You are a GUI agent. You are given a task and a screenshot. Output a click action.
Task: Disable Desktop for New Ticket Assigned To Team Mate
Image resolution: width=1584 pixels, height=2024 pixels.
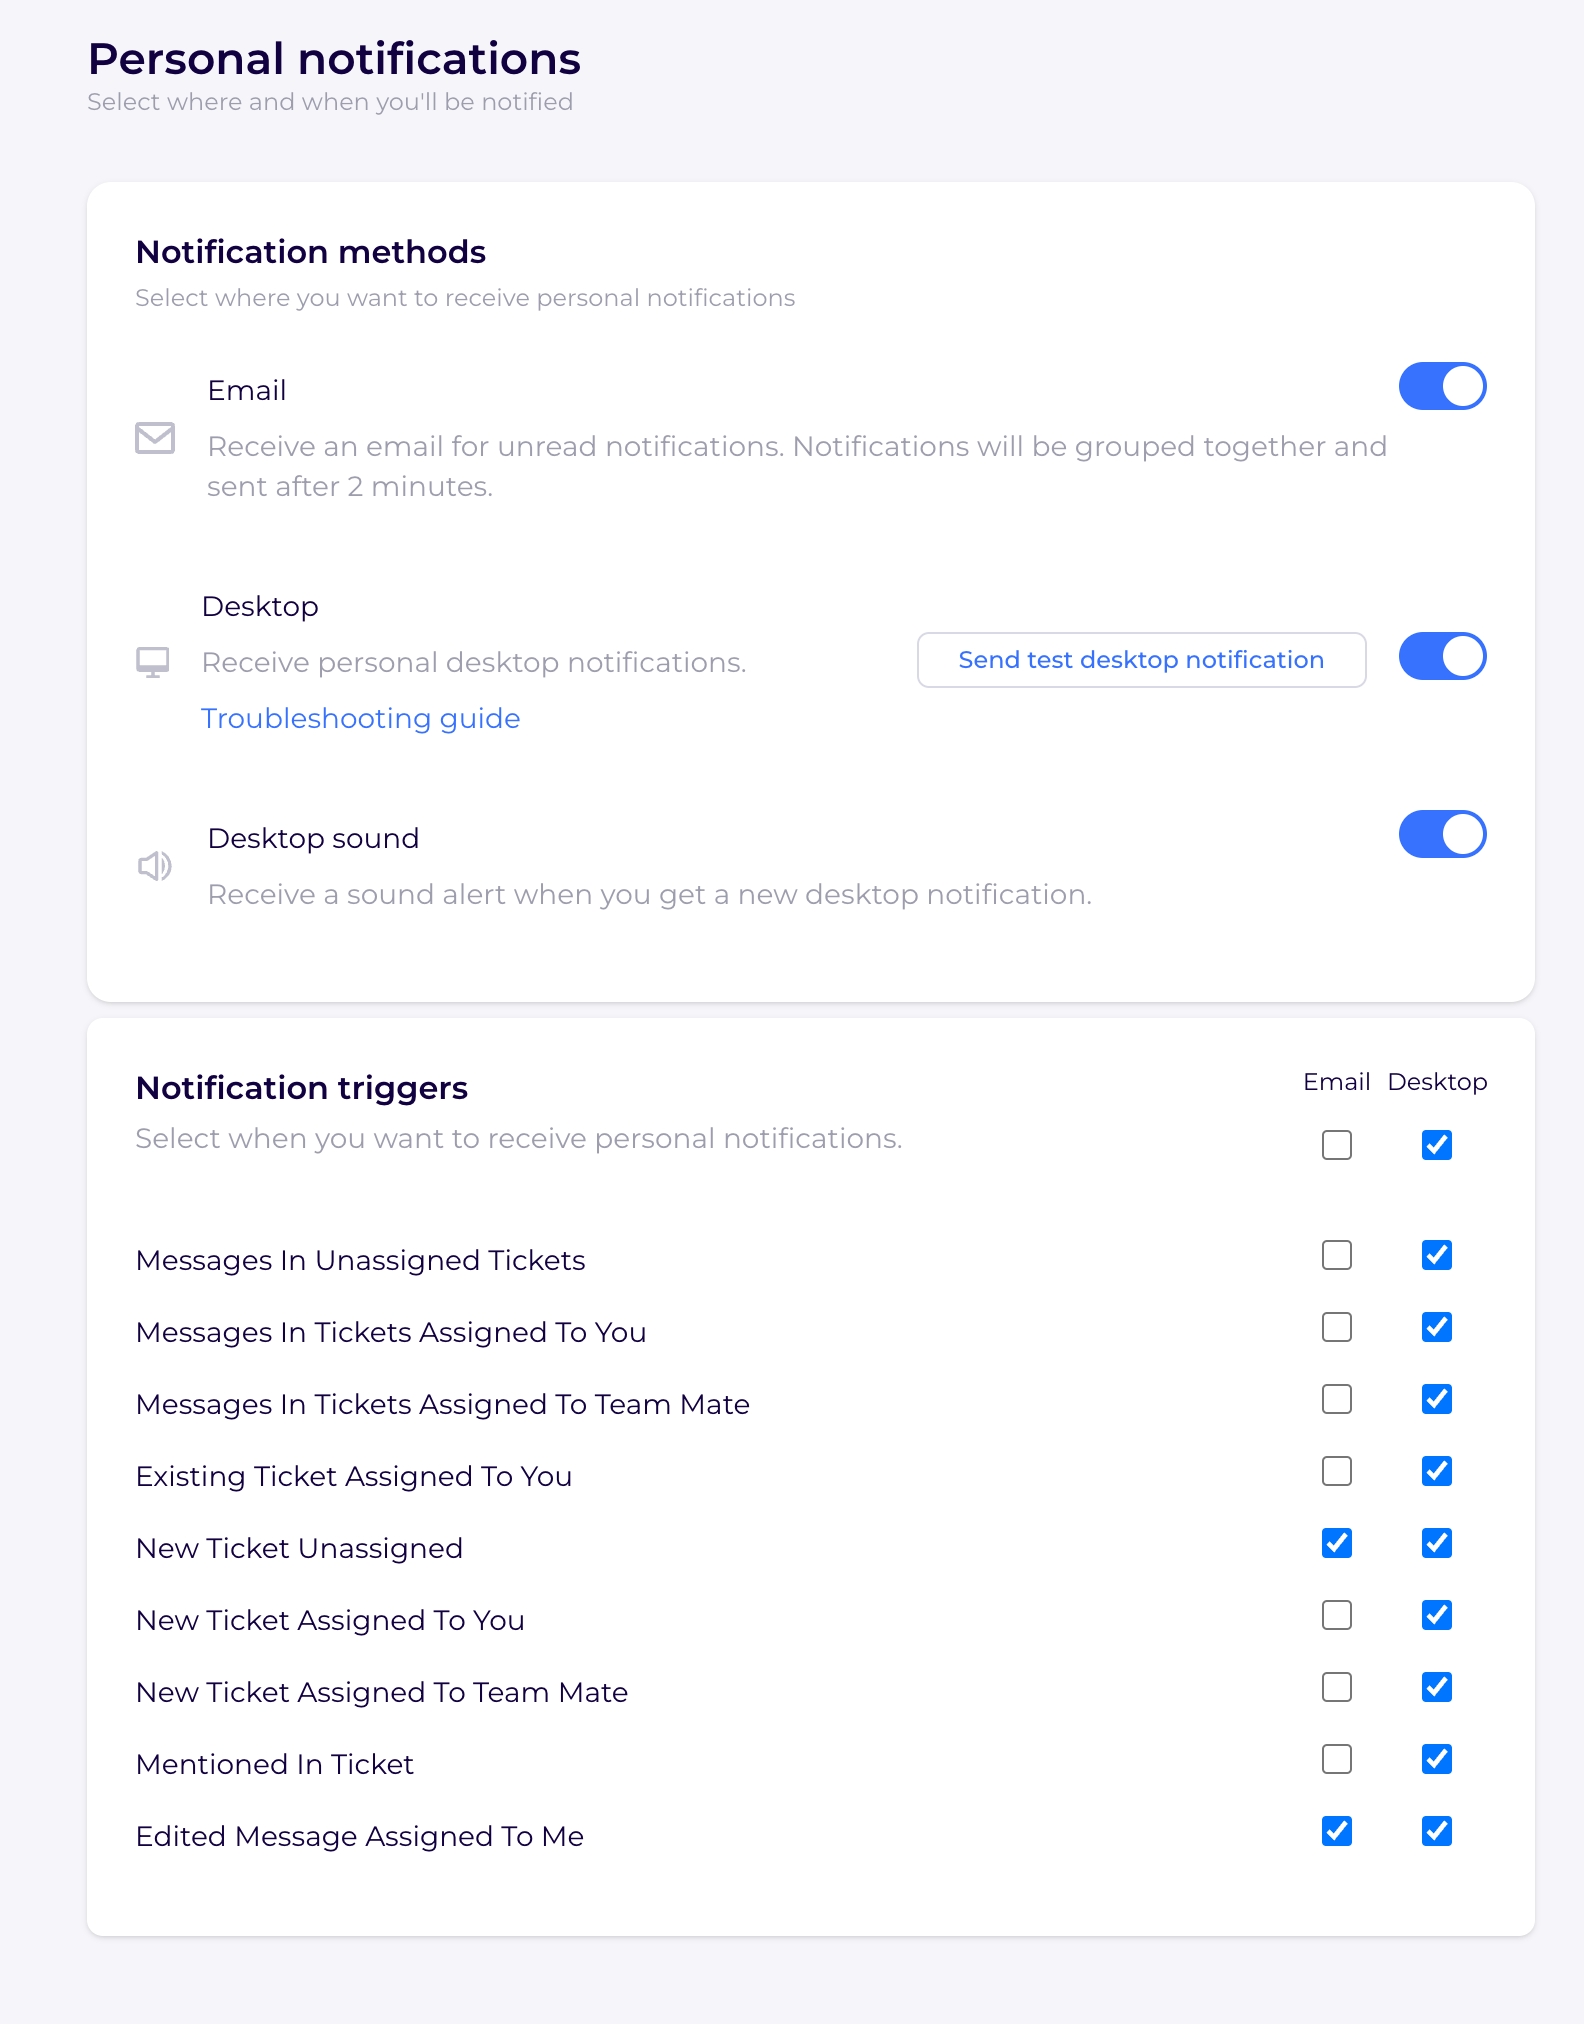[1436, 1687]
